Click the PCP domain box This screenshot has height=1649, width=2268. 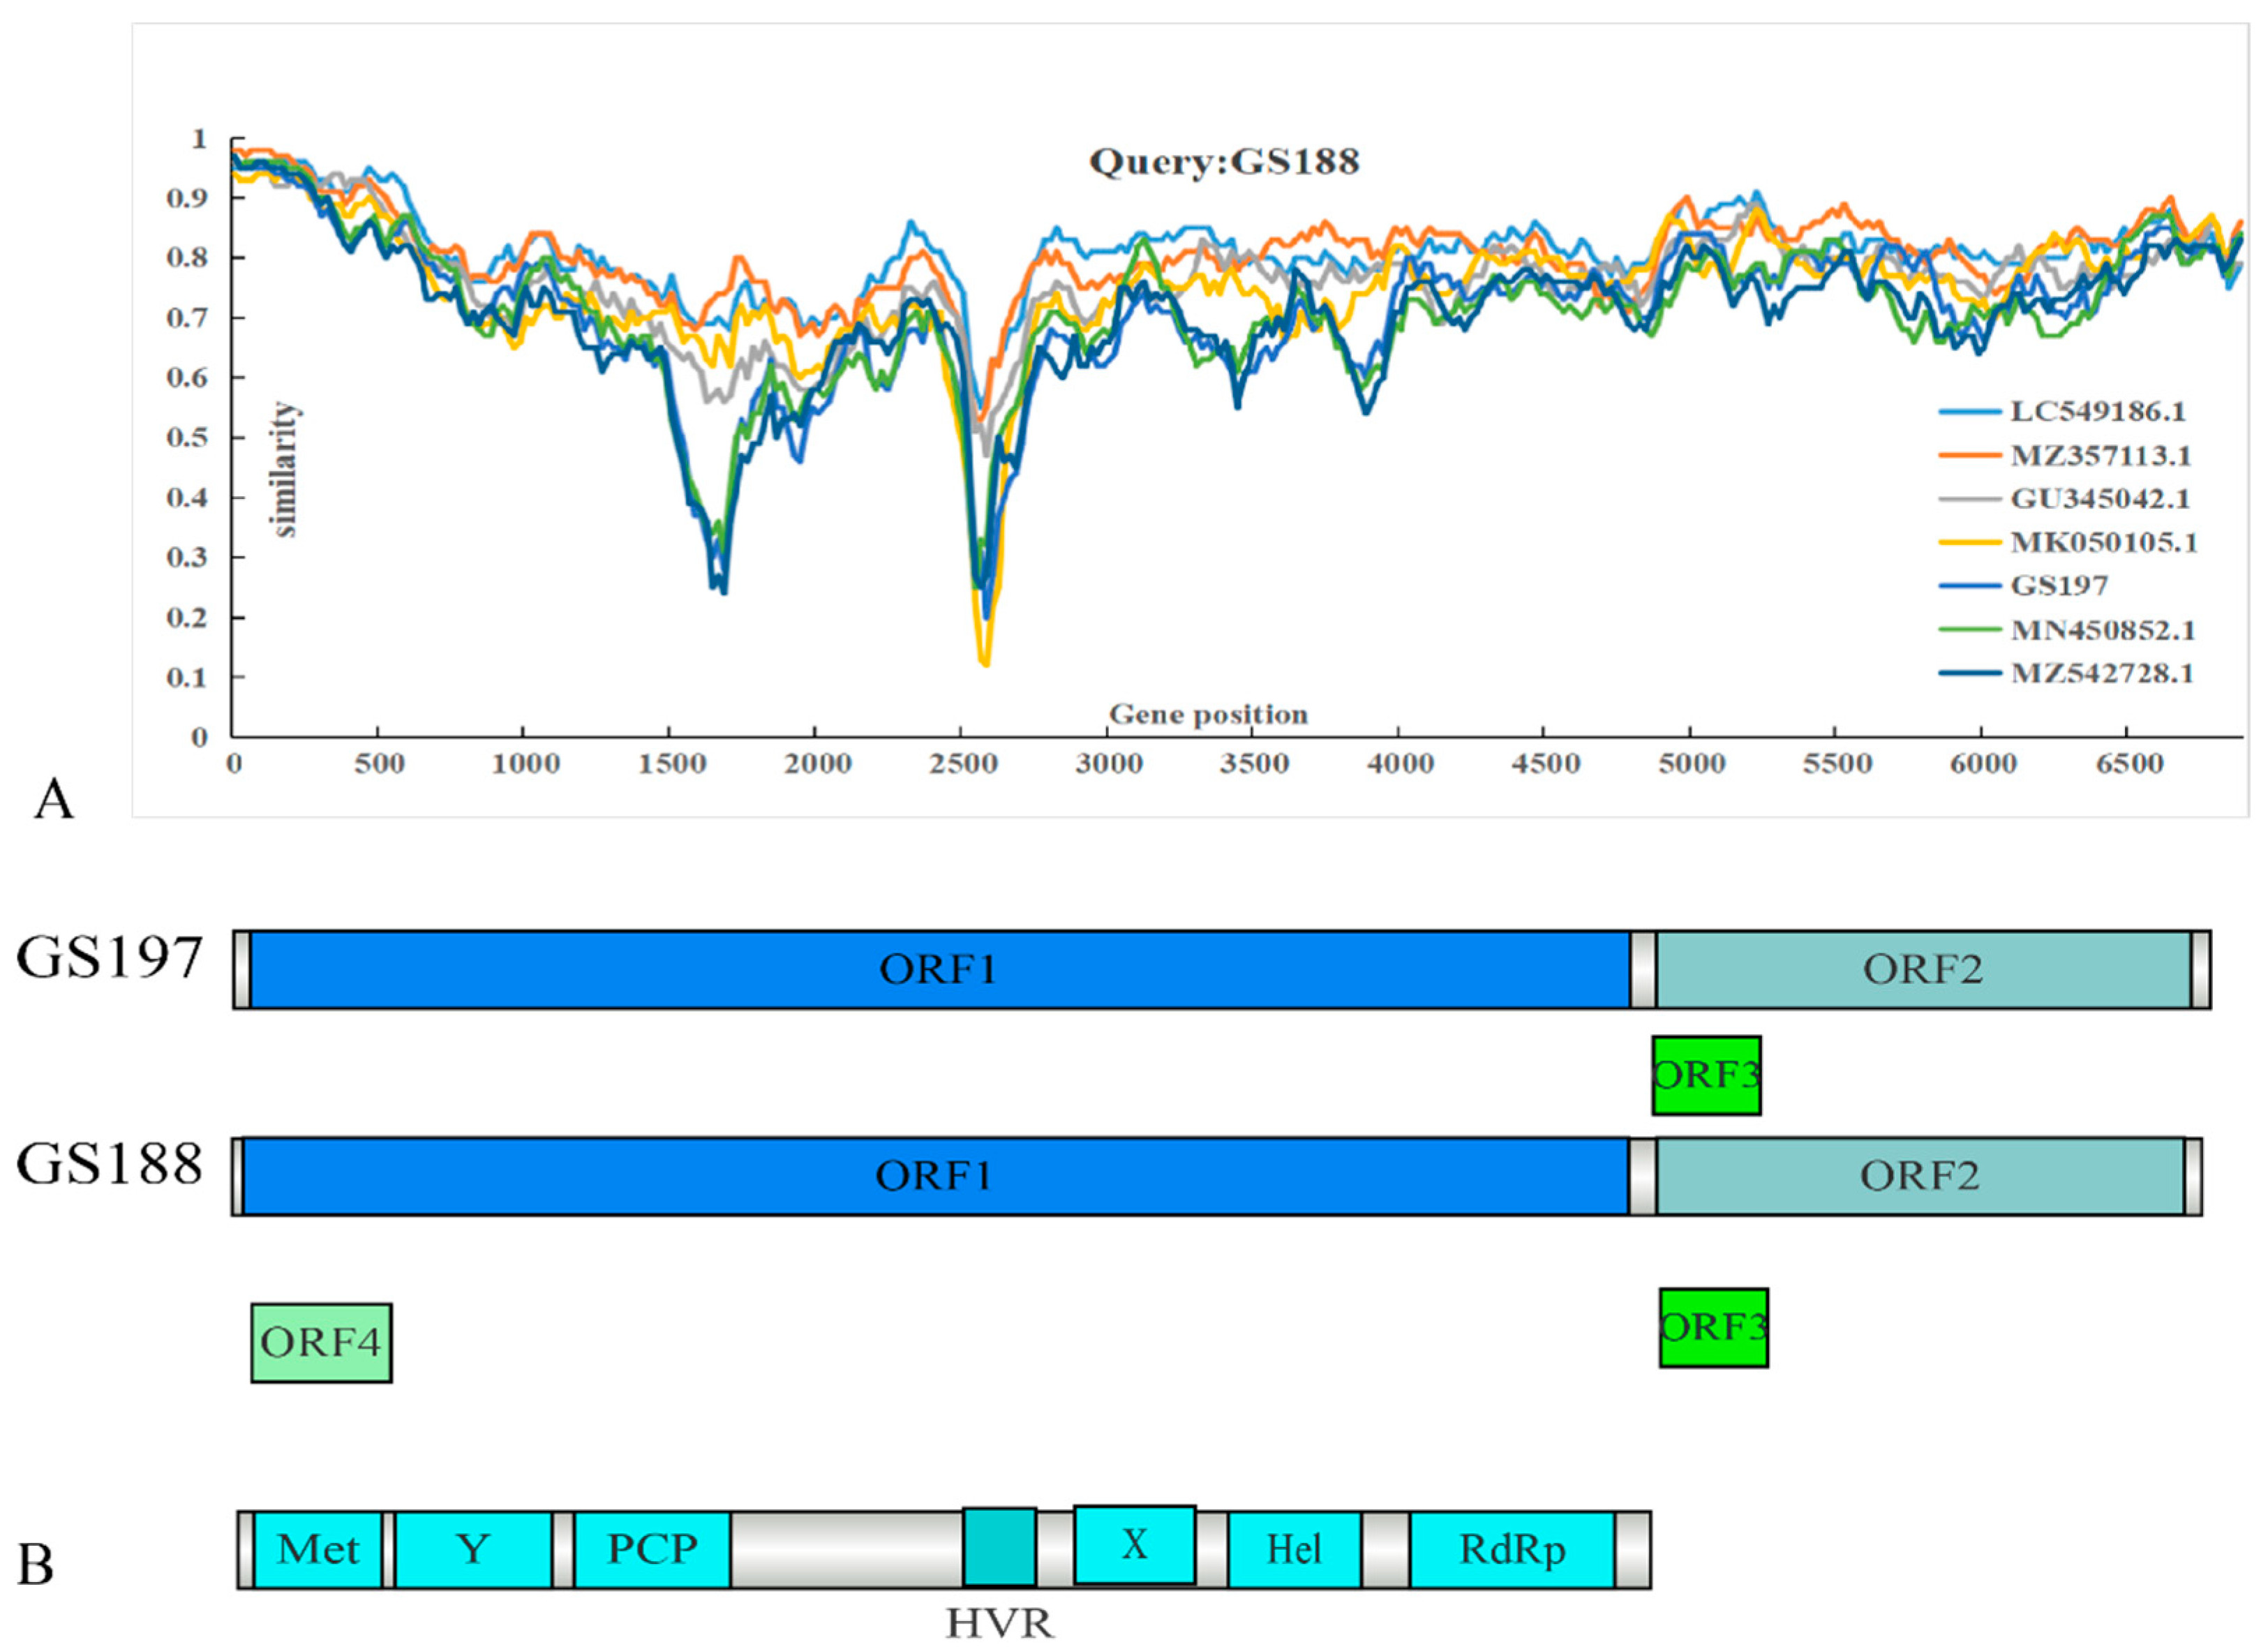tap(652, 1549)
